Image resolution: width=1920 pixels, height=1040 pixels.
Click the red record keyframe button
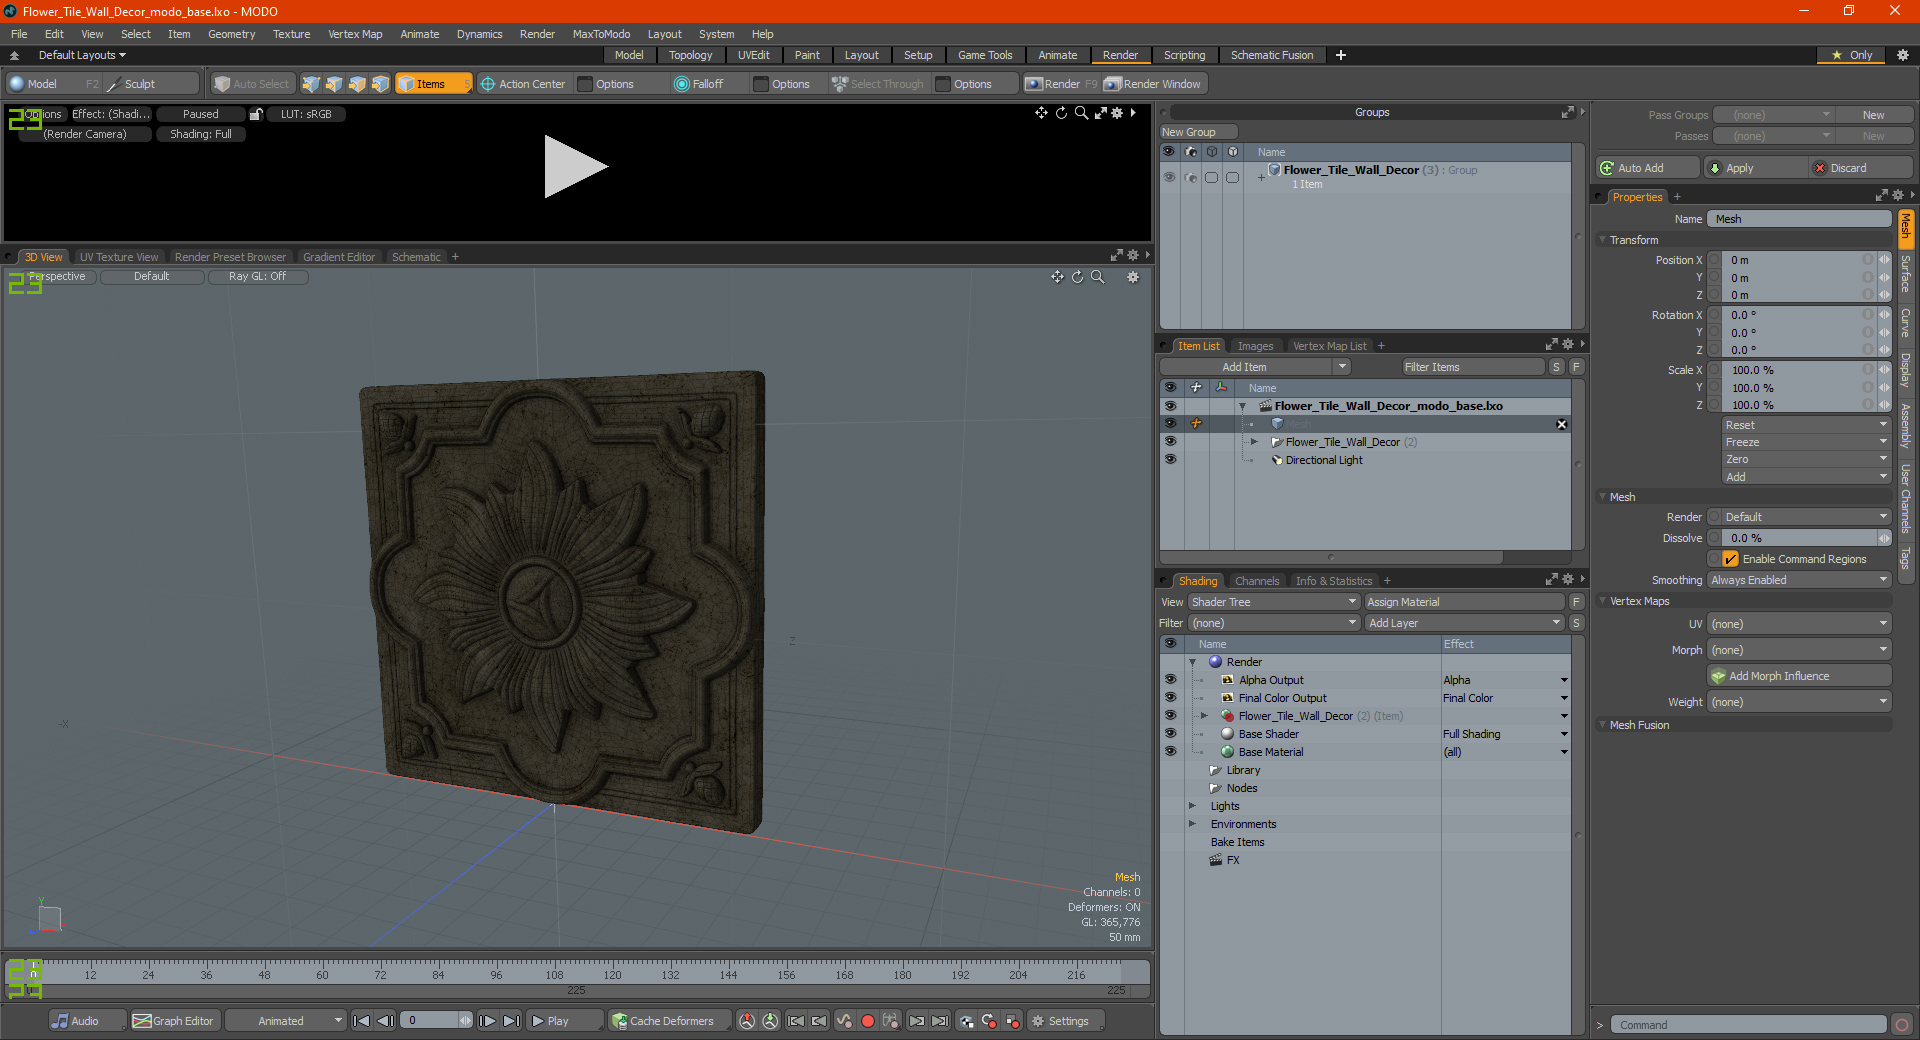pyautogui.click(x=868, y=1021)
